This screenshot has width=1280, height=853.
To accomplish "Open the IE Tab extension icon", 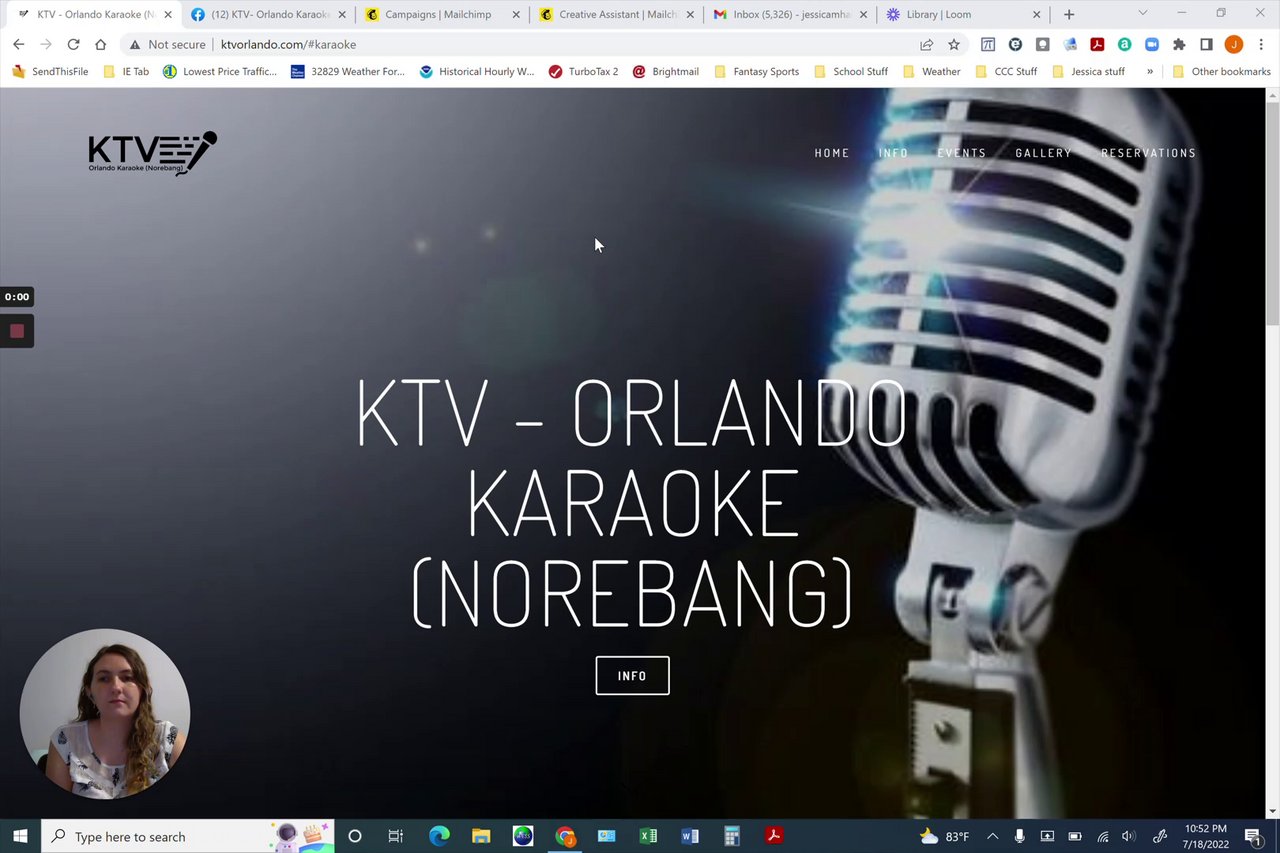I will tap(1015, 44).
